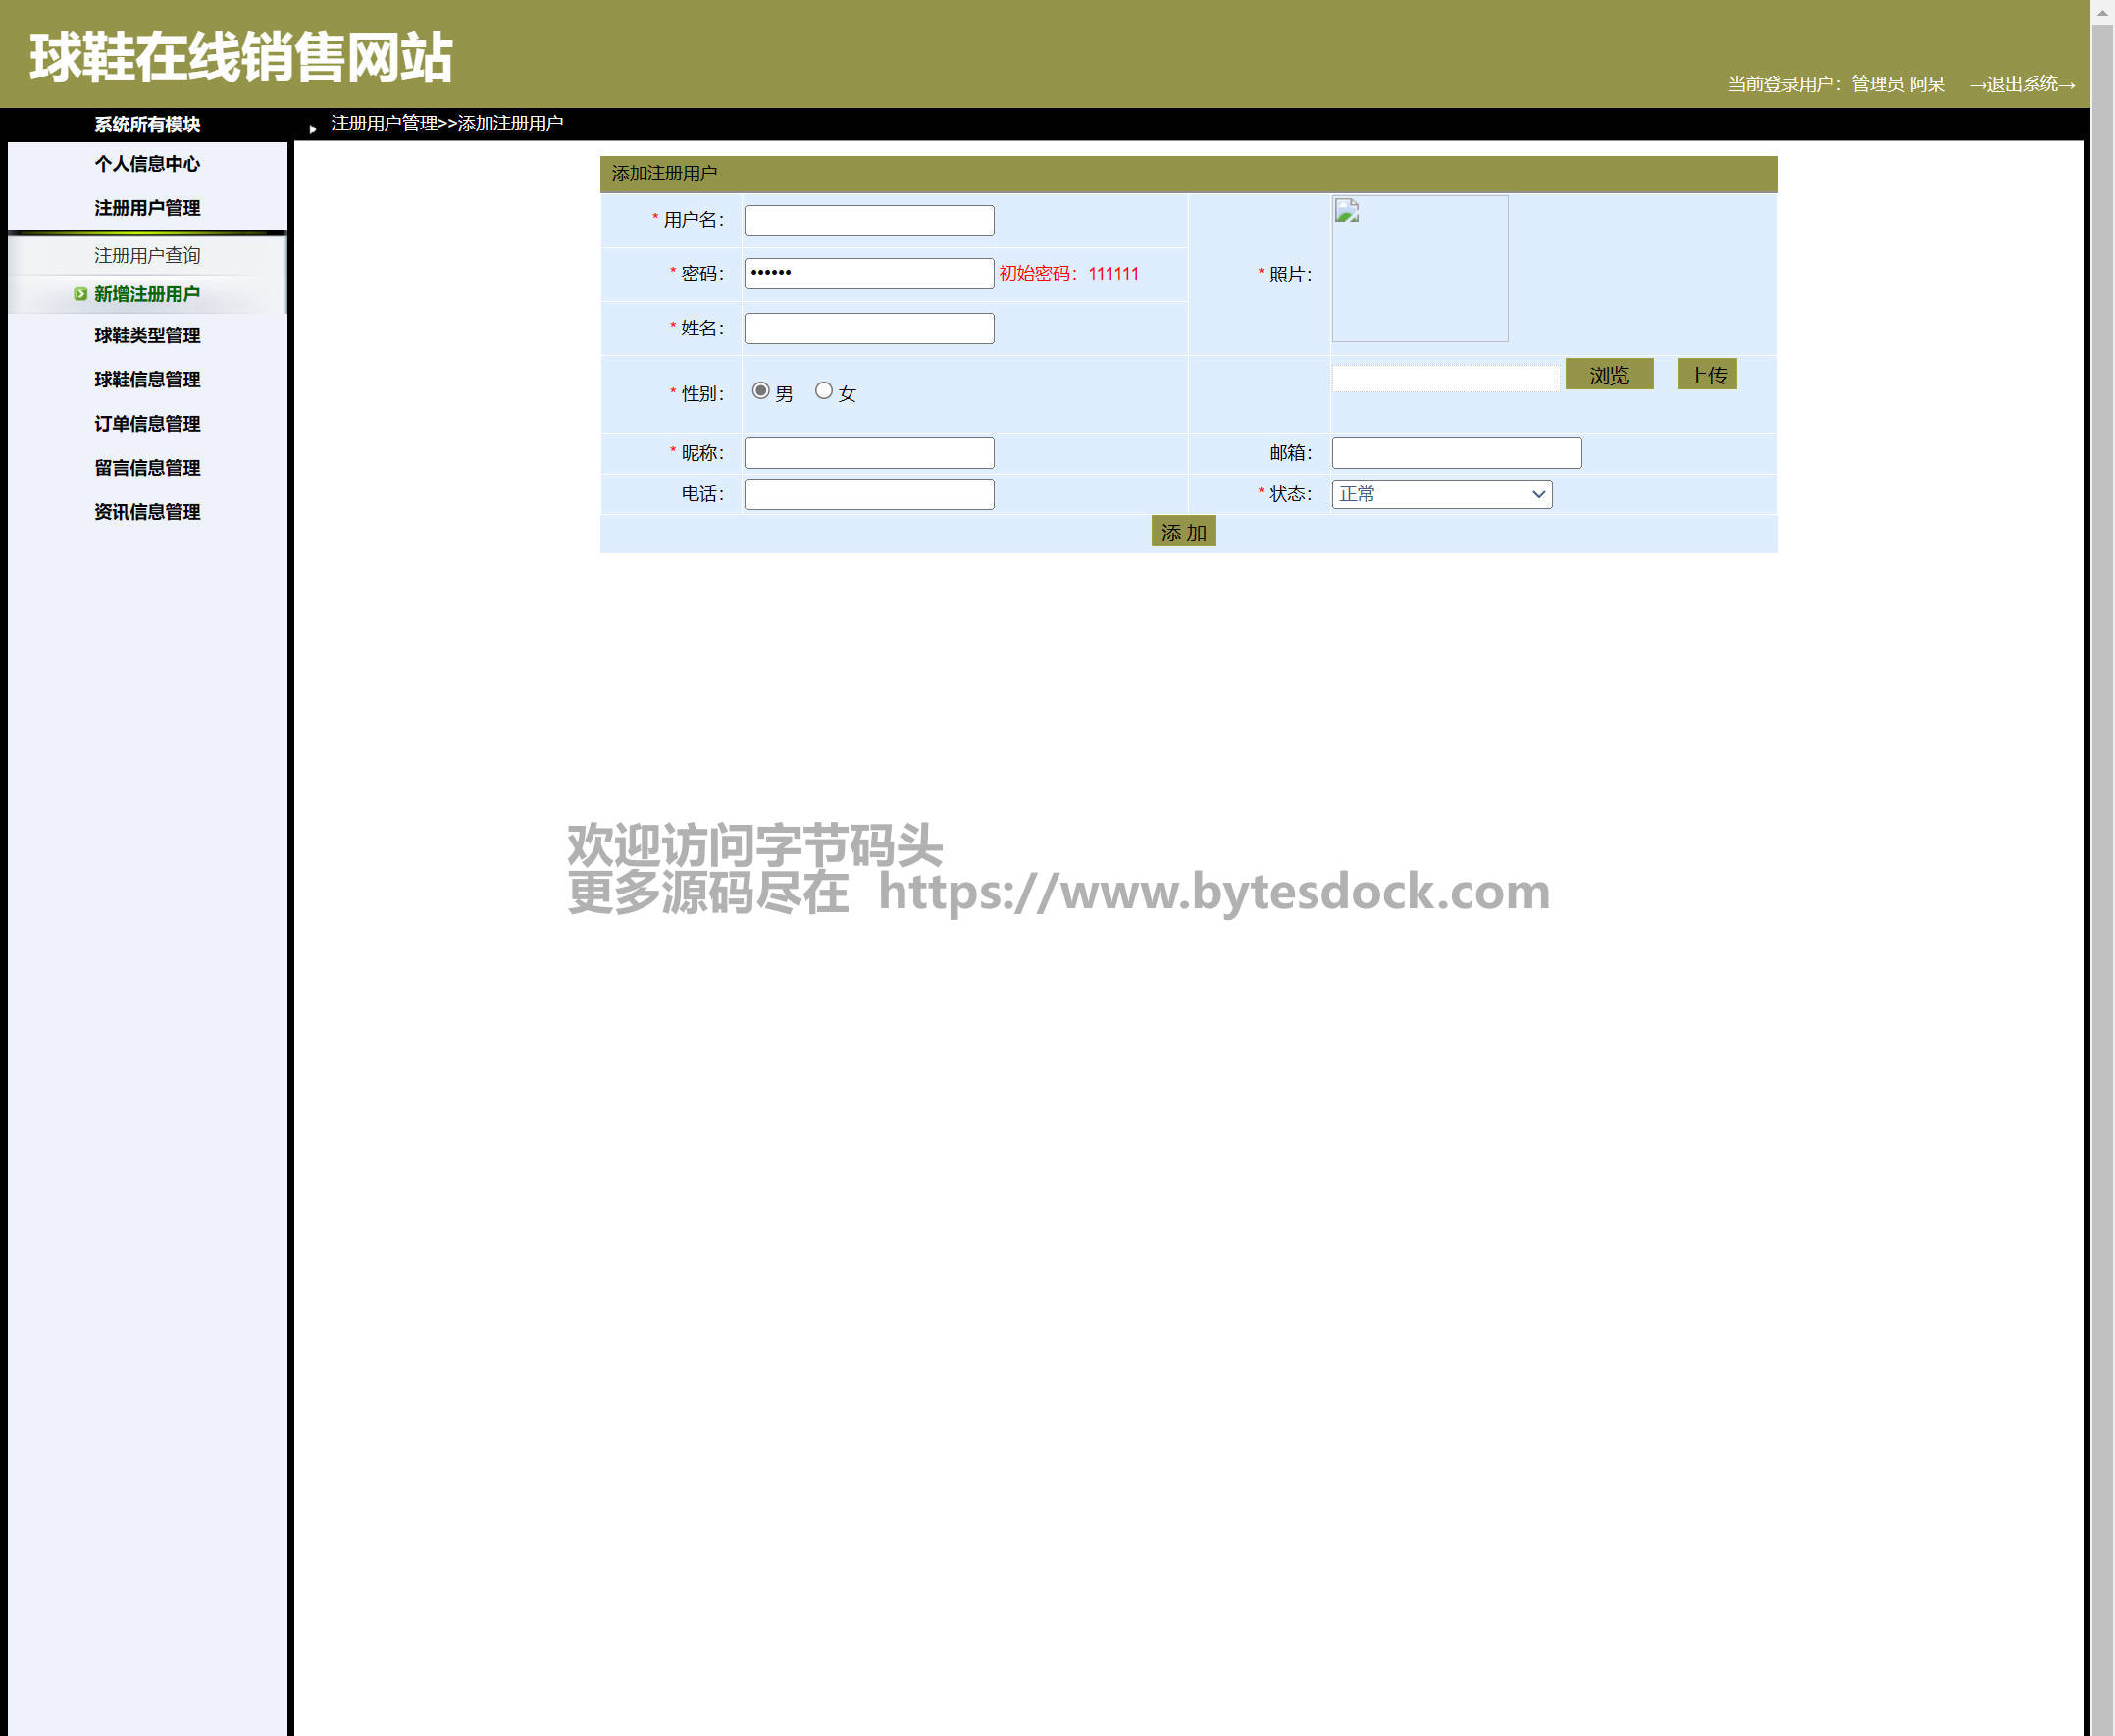This screenshot has height=1736, width=2115.
Task: Click the 电话 phone input field
Action: 869,494
